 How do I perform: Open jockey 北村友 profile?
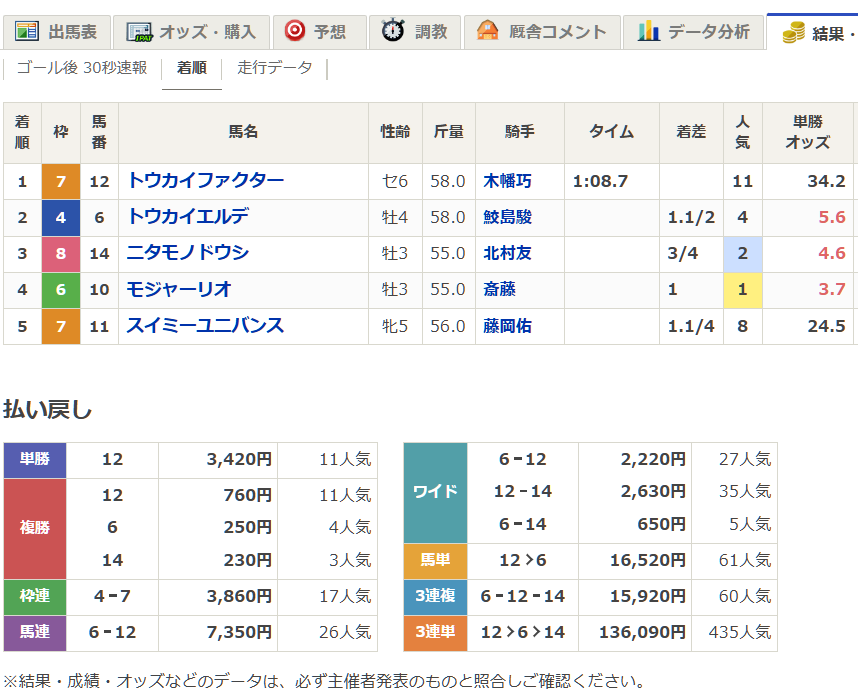coord(507,253)
